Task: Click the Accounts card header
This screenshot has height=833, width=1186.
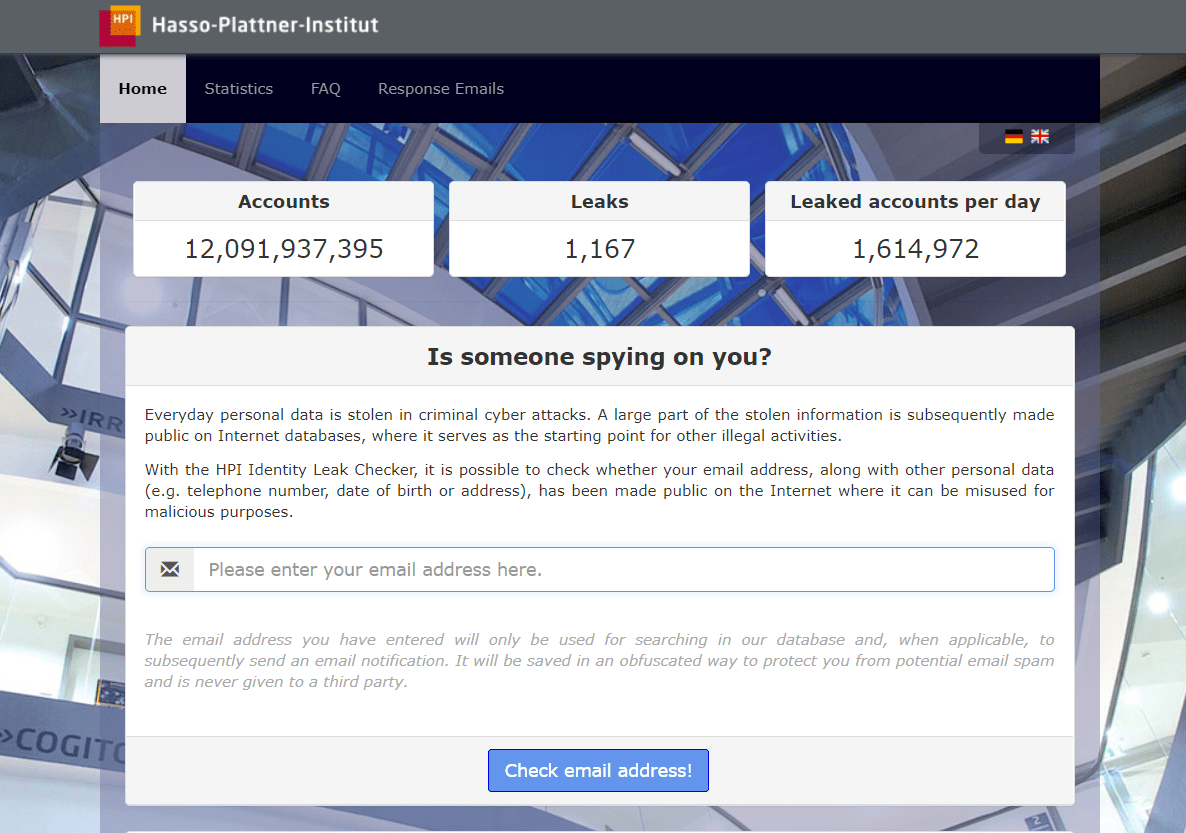Action: [283, 202]
